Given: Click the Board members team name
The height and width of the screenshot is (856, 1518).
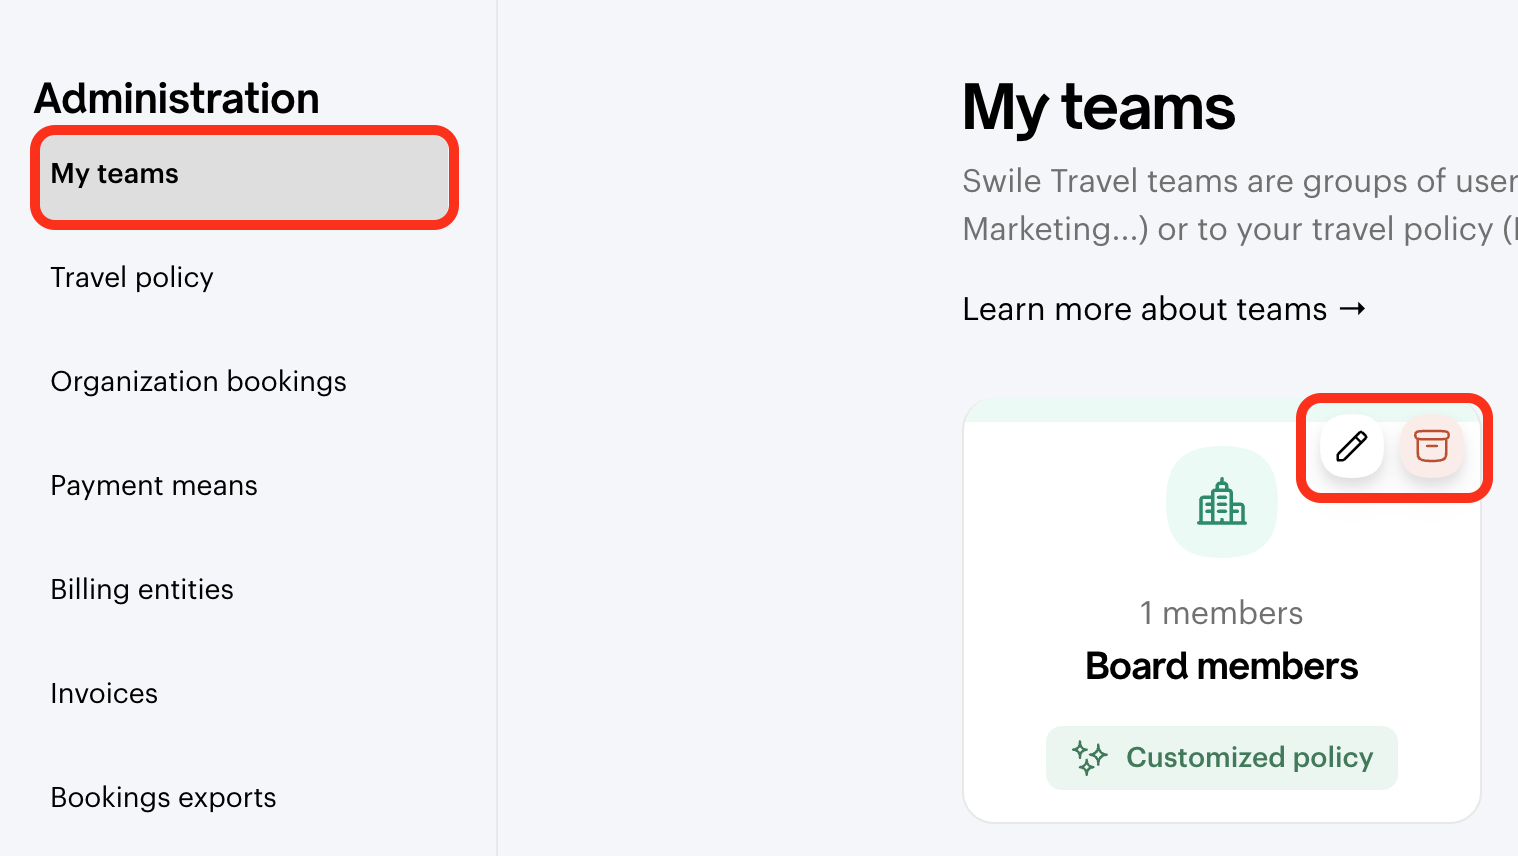Looking at the screenshot, I should point(1222,666).
